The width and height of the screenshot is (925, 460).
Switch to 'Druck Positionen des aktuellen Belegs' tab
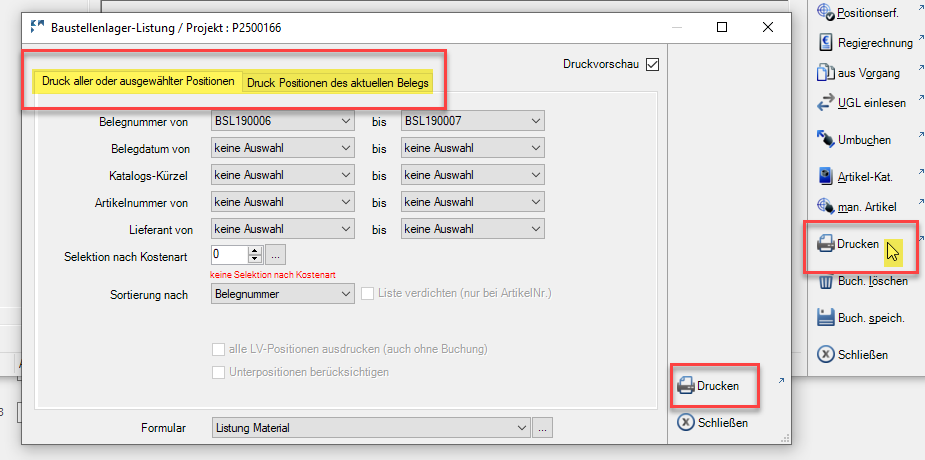[337, 83]
